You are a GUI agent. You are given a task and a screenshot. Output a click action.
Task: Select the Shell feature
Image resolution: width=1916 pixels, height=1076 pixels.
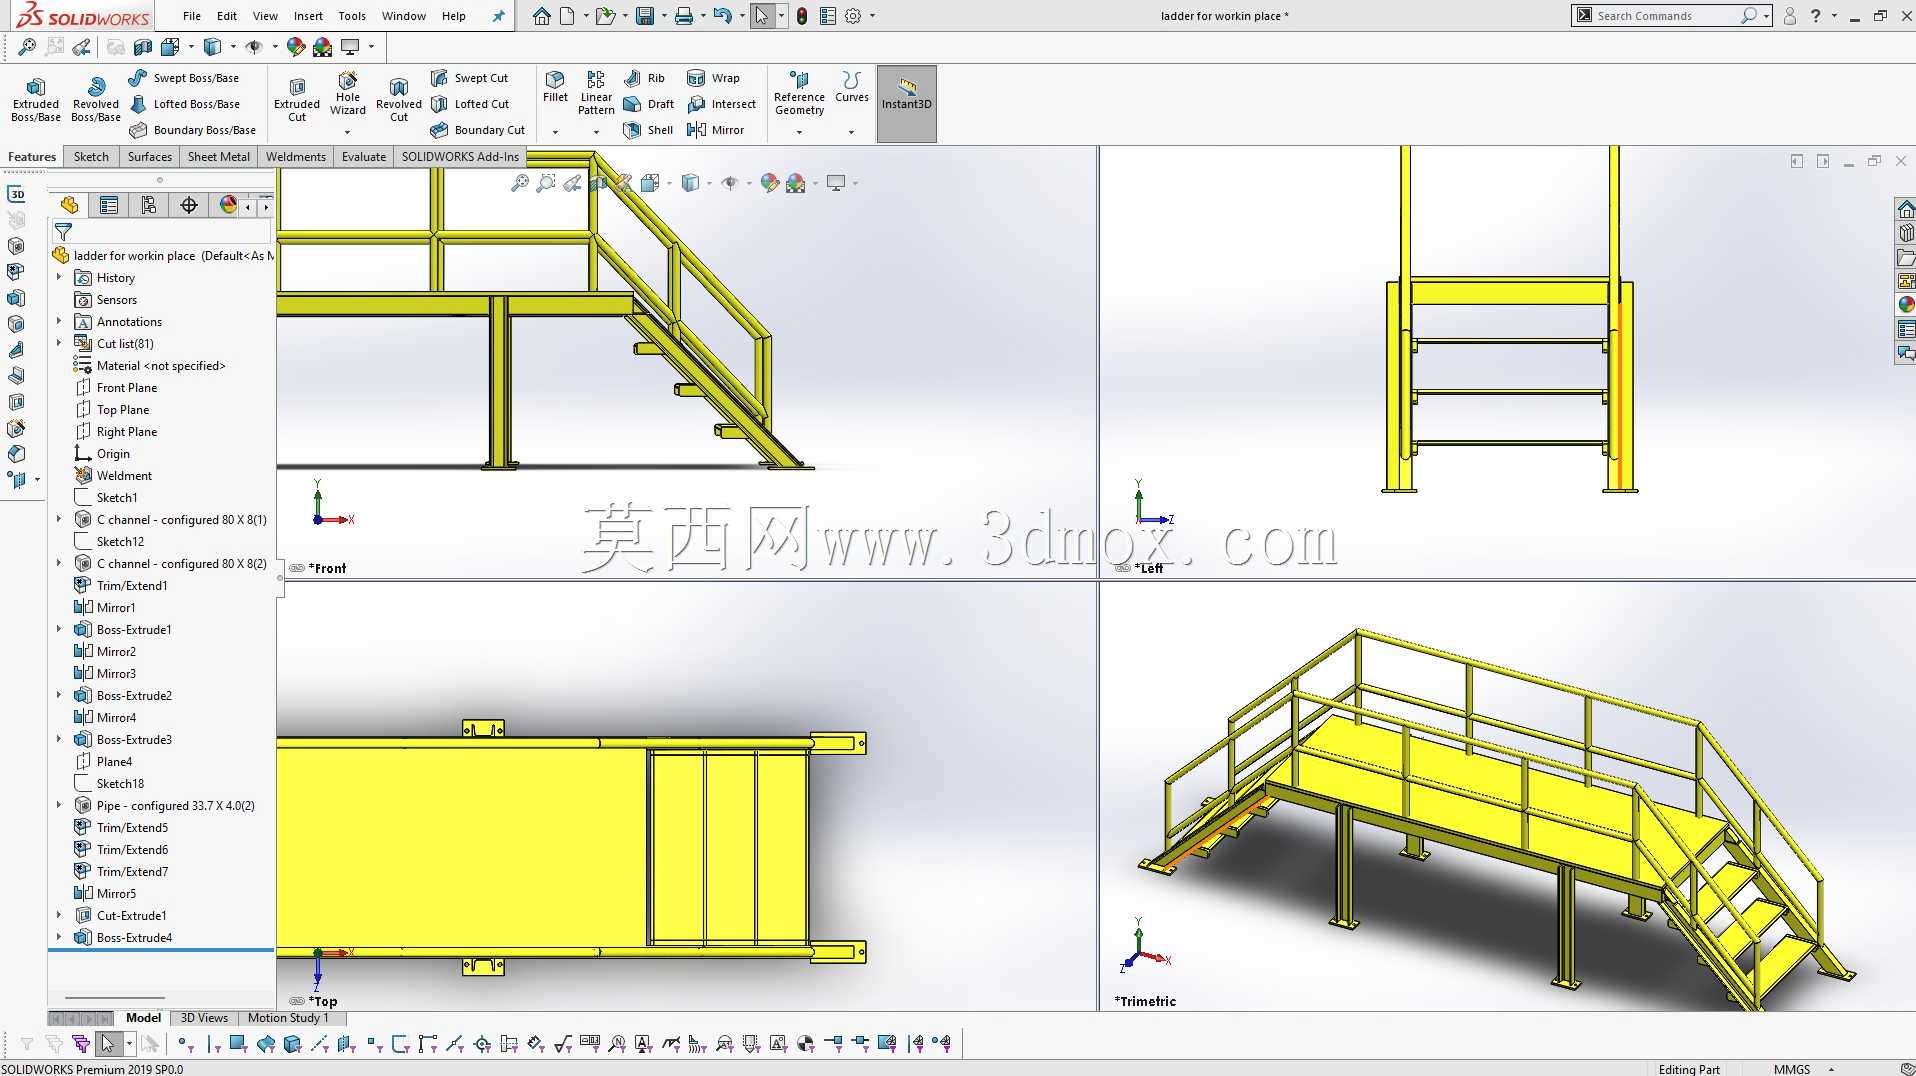(x=648, y=130)
